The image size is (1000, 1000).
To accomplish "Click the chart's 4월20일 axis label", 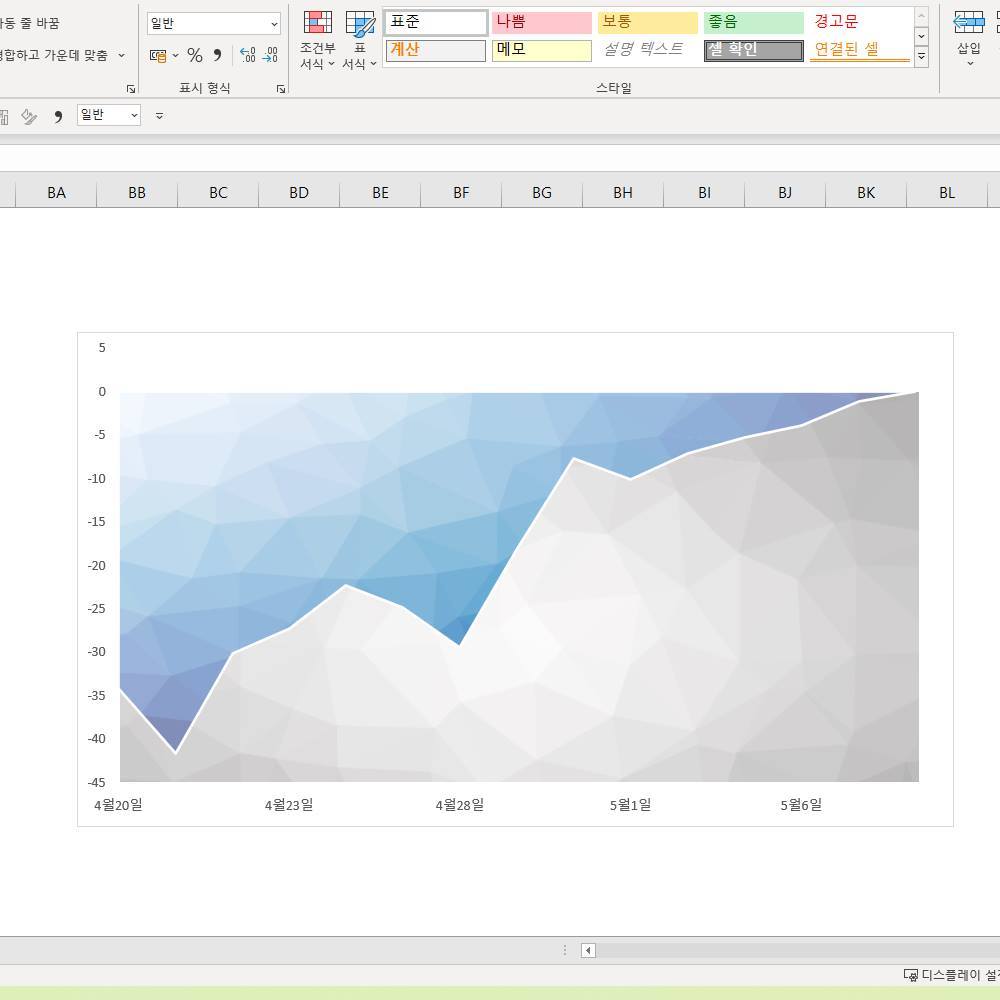I will [x=119, y=805].
